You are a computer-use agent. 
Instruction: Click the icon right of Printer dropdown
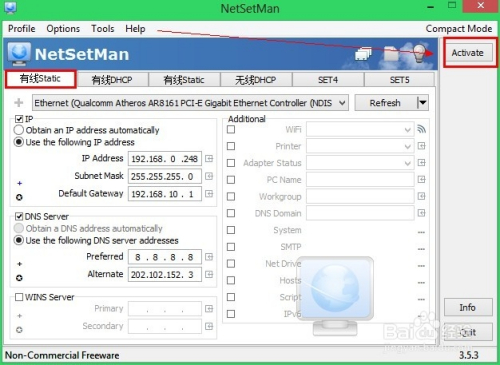(x=421, y=146)
